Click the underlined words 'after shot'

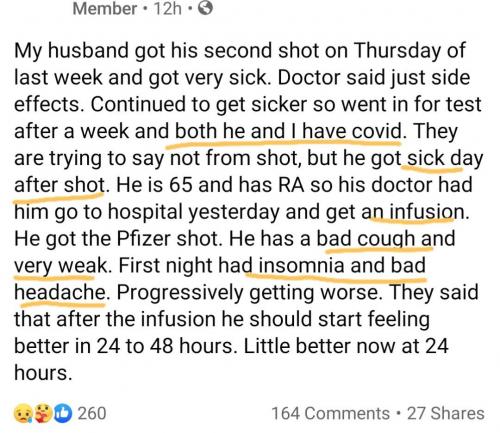(x=59, y=185)
